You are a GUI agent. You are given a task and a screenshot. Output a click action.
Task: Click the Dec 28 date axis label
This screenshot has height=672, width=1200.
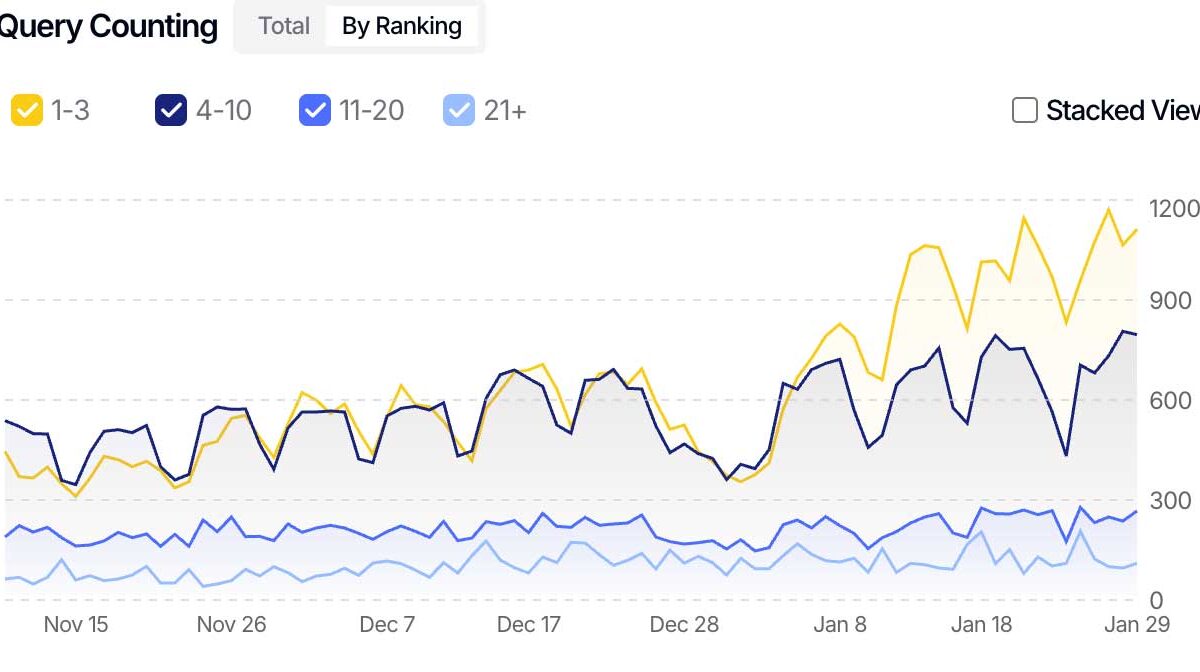pos(684,625)
